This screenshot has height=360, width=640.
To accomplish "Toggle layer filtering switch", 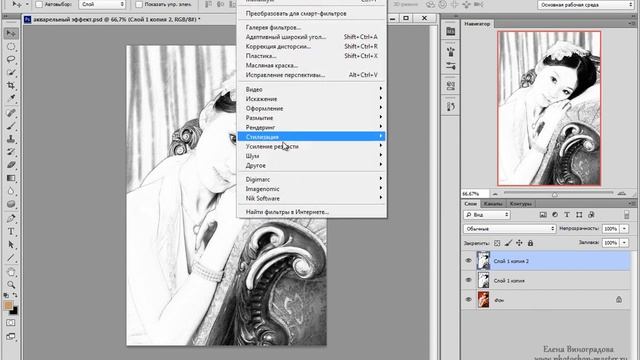I will pyautogui.click(x=627, y=215).
